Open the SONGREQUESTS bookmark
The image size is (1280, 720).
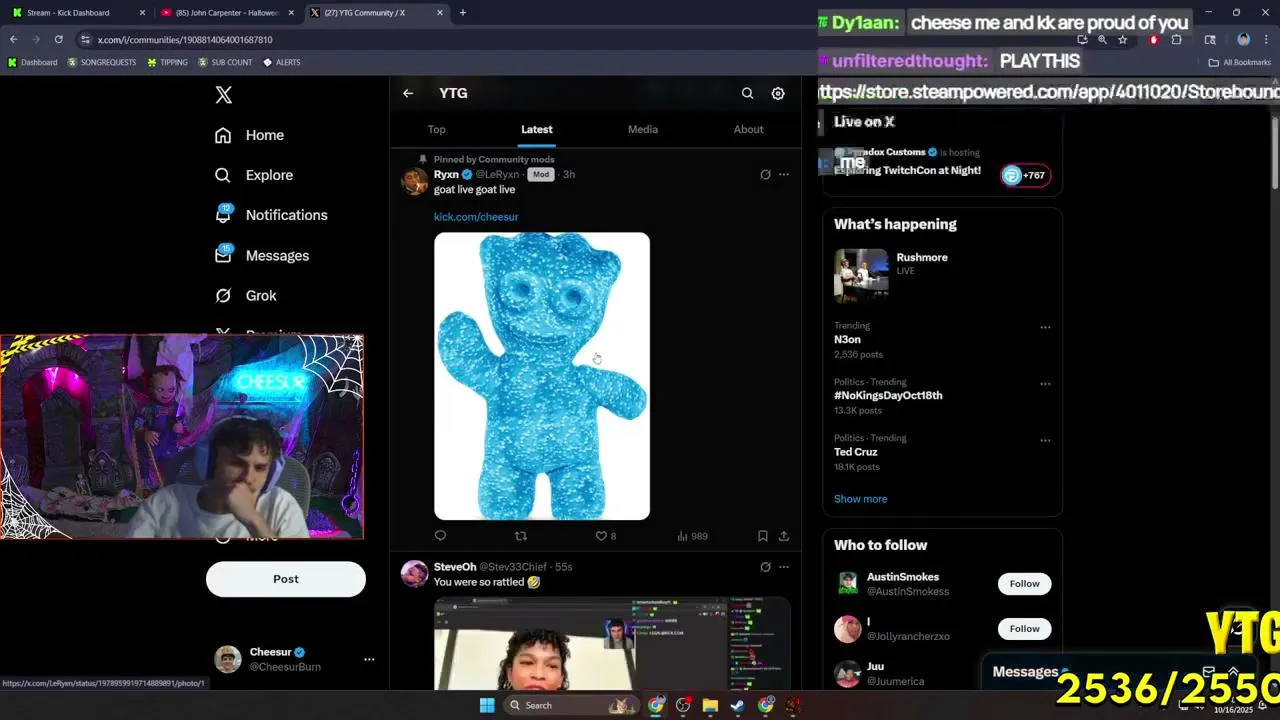click(x=101, y=62)
